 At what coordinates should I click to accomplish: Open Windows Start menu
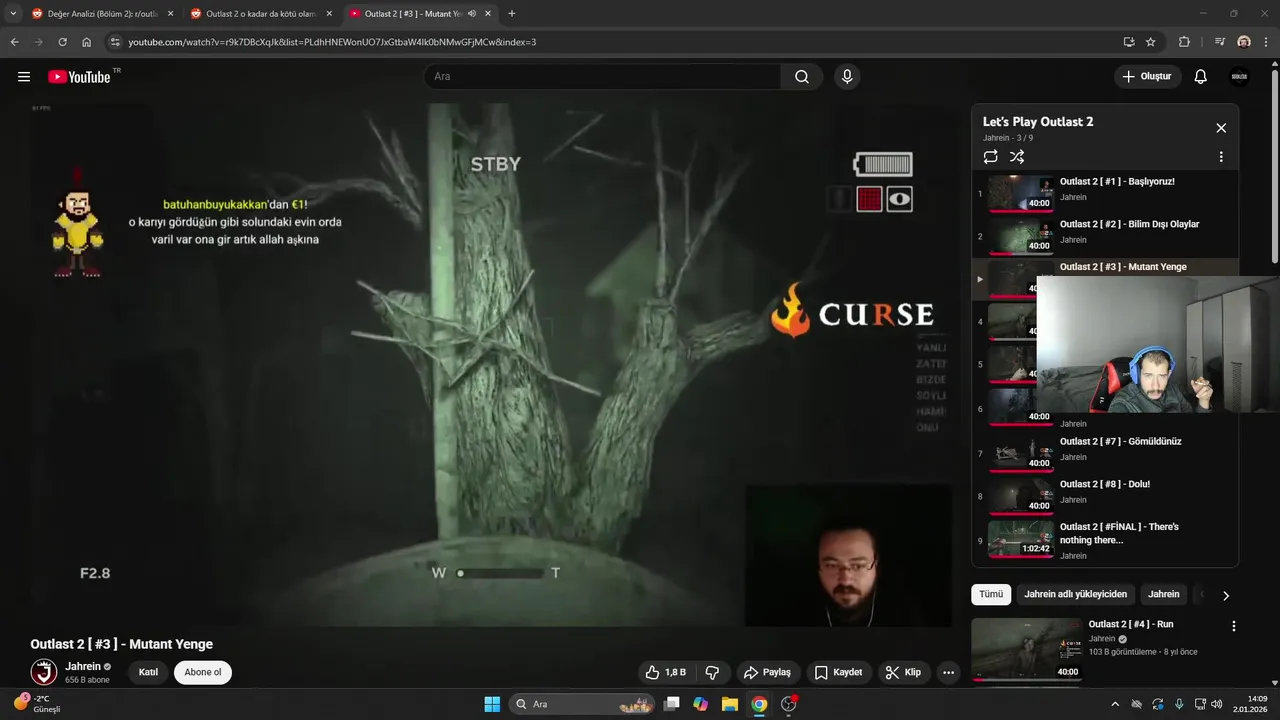pos(492,704)
